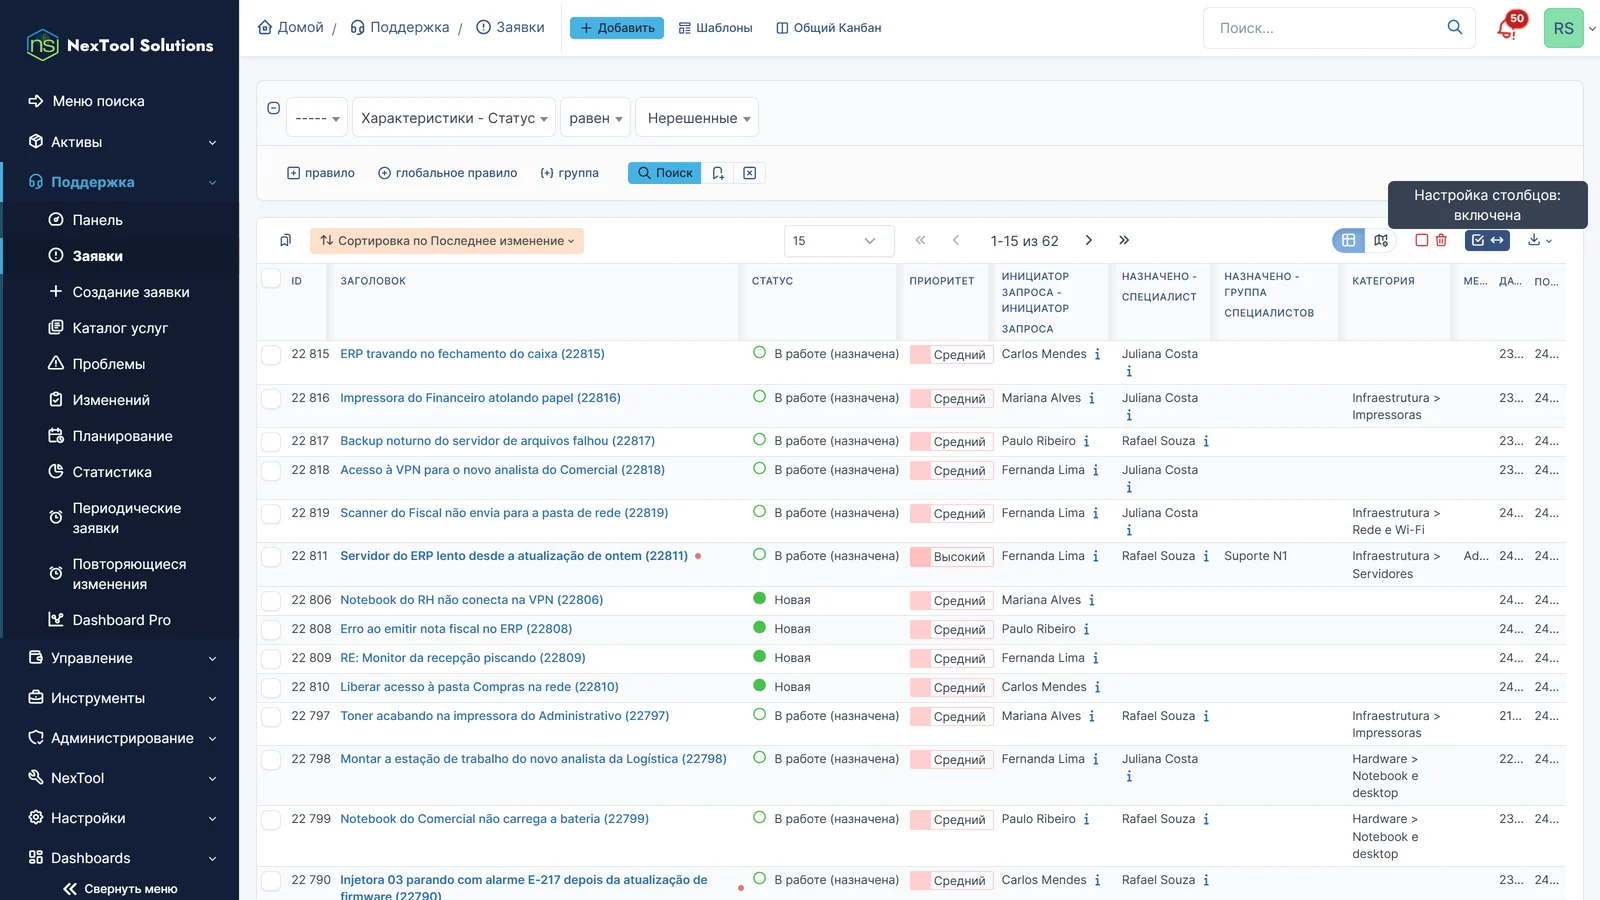Open the Характеристики - Статус dropdown
Viewport: 1600px width, 900px height.
coord(454,118)
